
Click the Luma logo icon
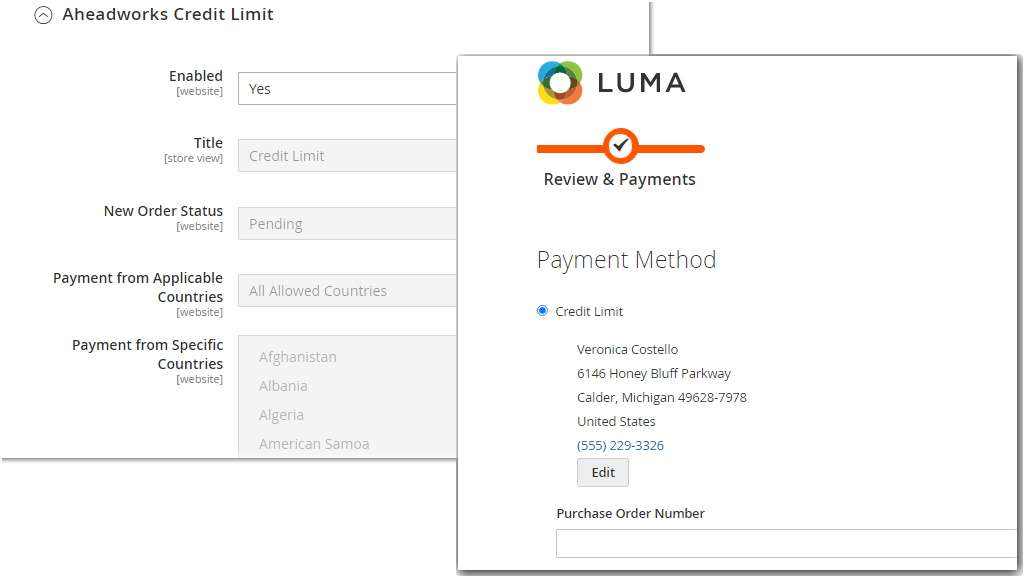pyautogui.click(x=560, y=83)
